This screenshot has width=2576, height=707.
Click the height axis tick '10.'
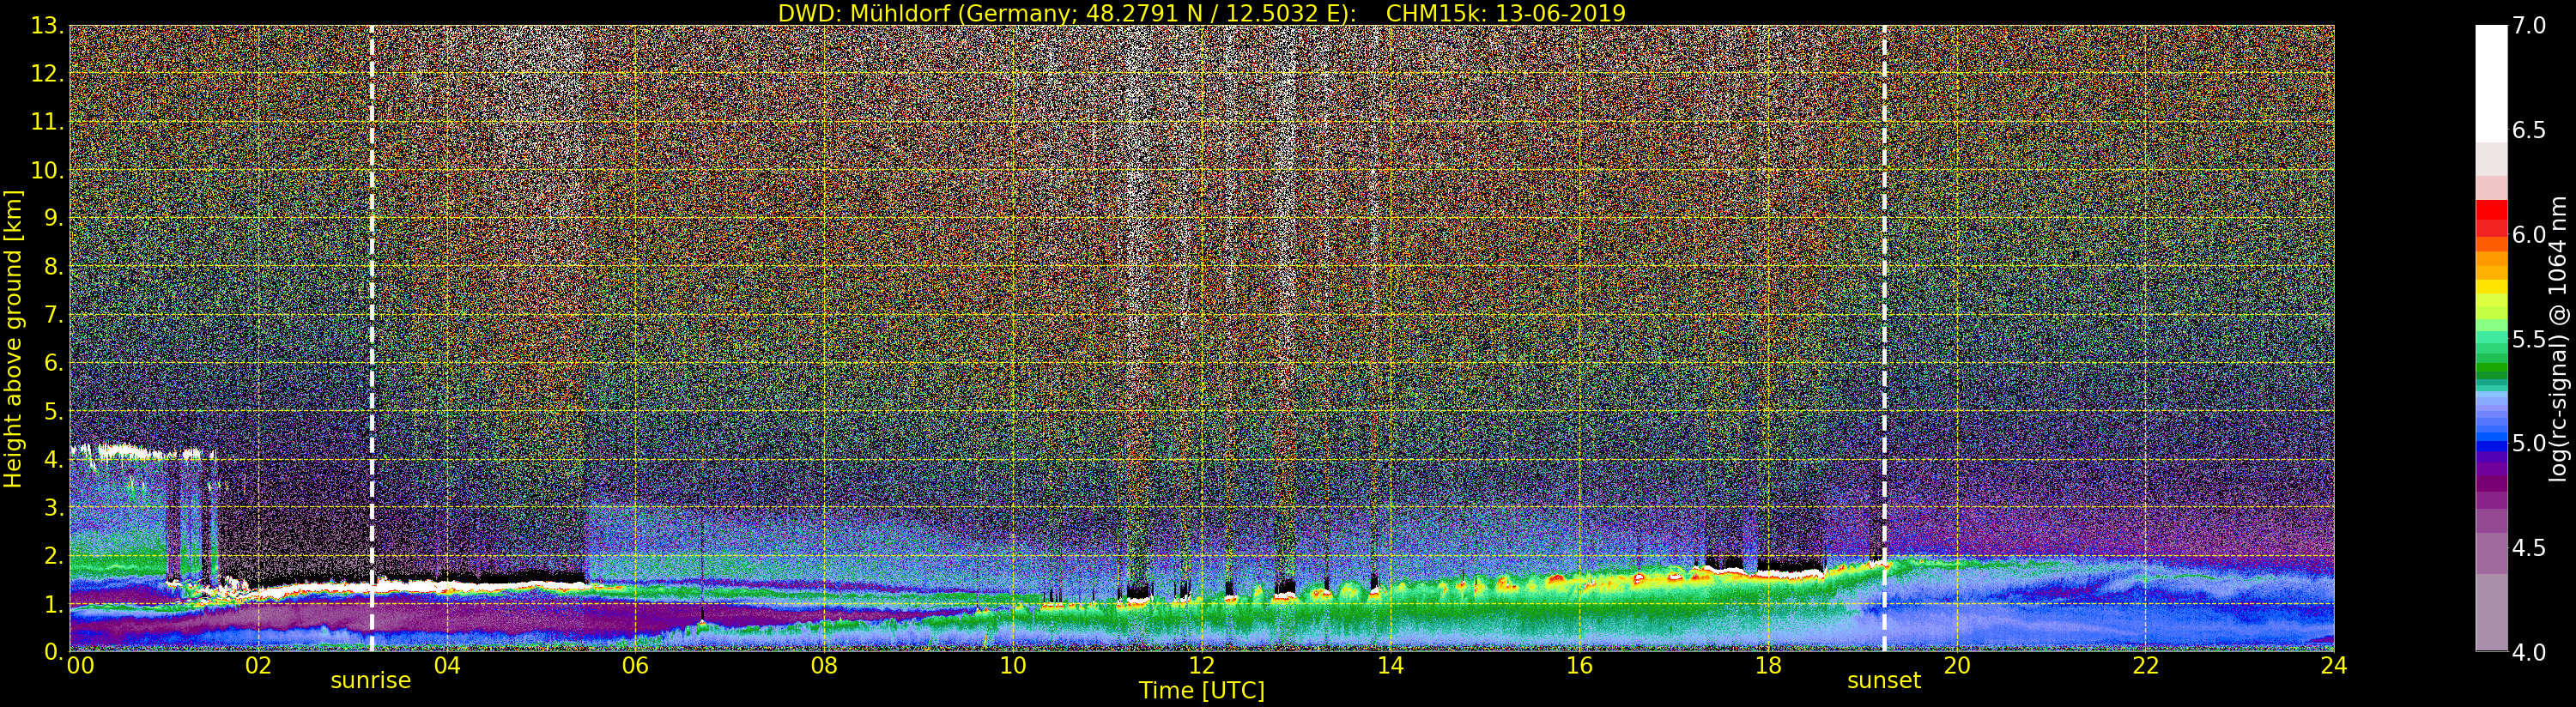point(47,170)
